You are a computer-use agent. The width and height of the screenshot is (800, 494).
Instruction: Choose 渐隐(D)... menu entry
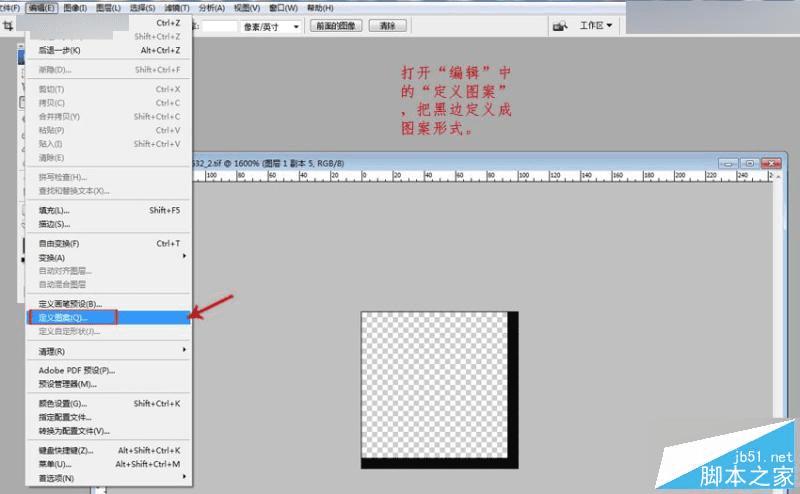tap(109, 69)
